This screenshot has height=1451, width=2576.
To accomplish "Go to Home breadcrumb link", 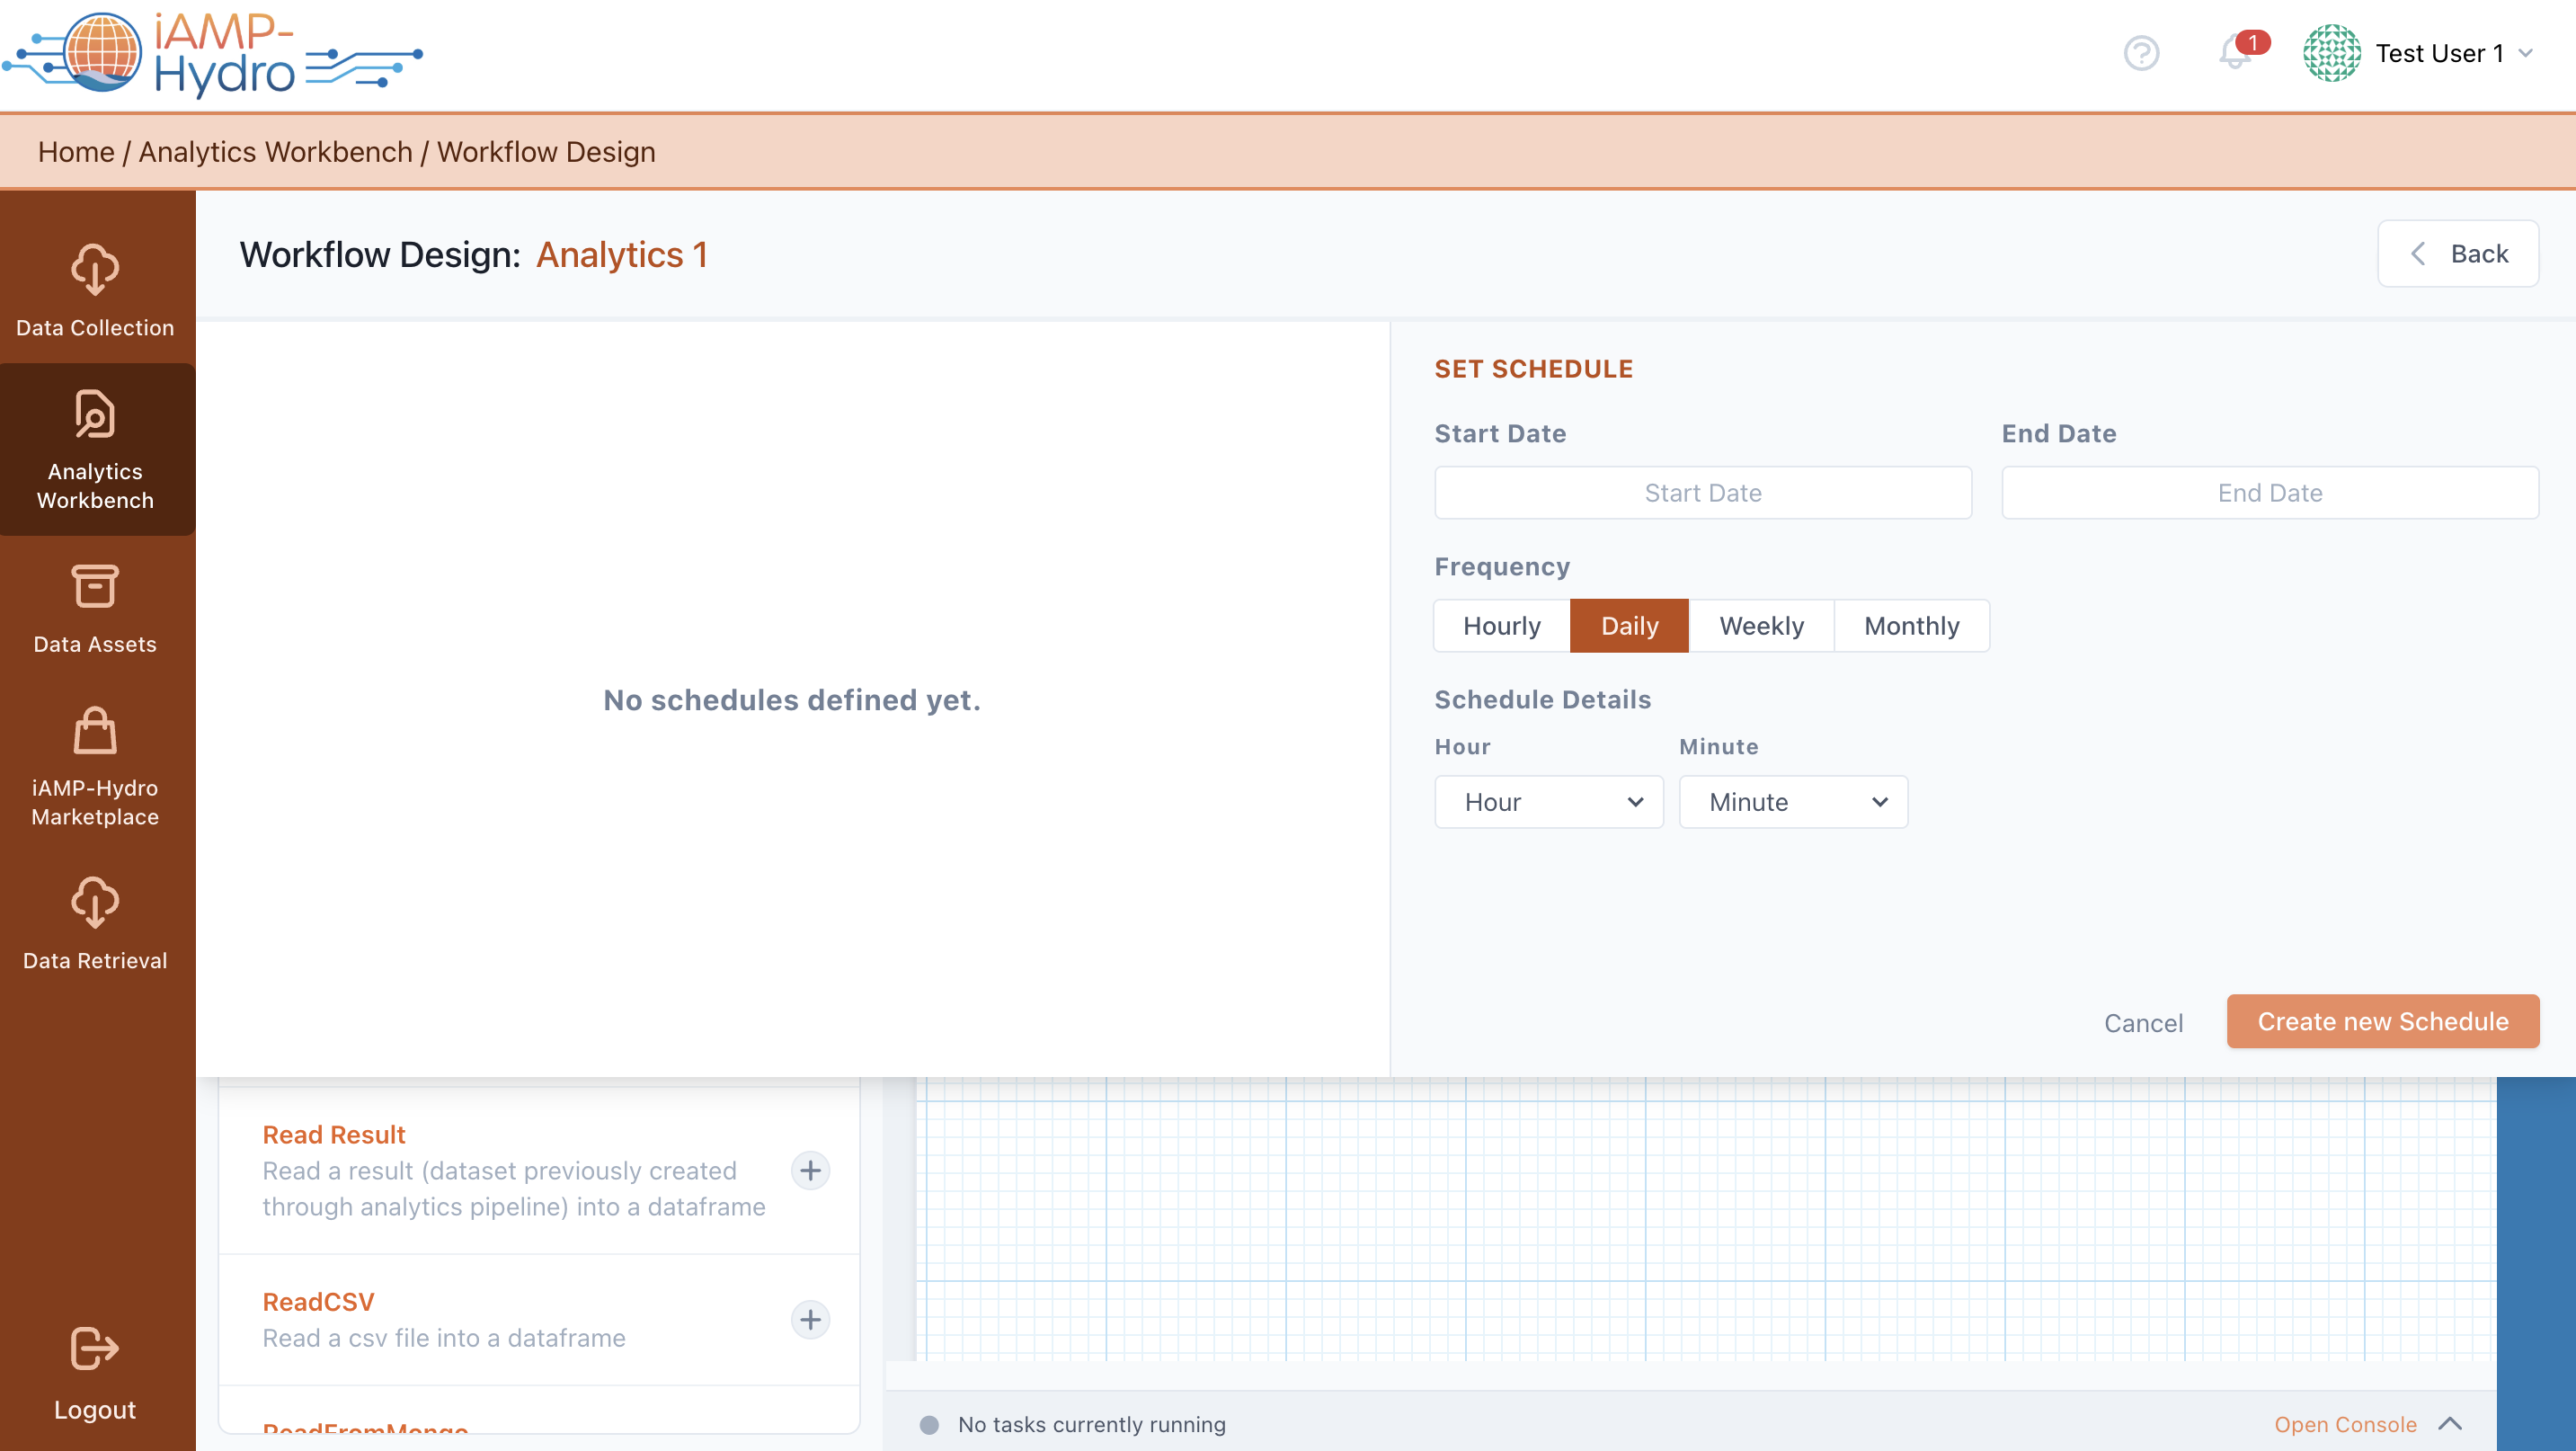I will point(76,152).
